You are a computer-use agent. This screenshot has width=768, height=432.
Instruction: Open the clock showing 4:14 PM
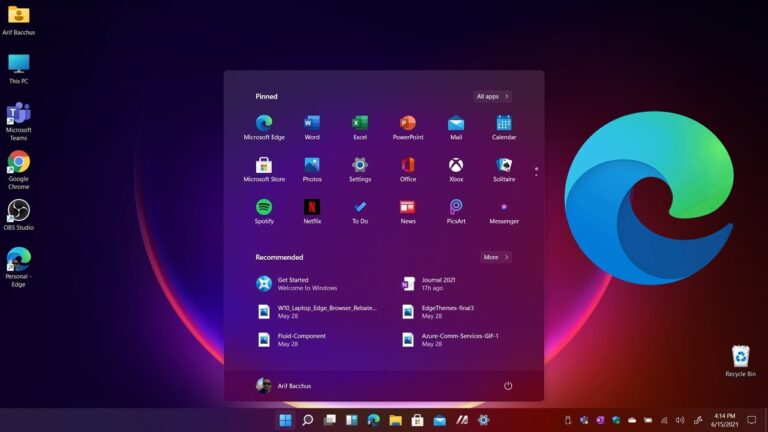point(724,420)
